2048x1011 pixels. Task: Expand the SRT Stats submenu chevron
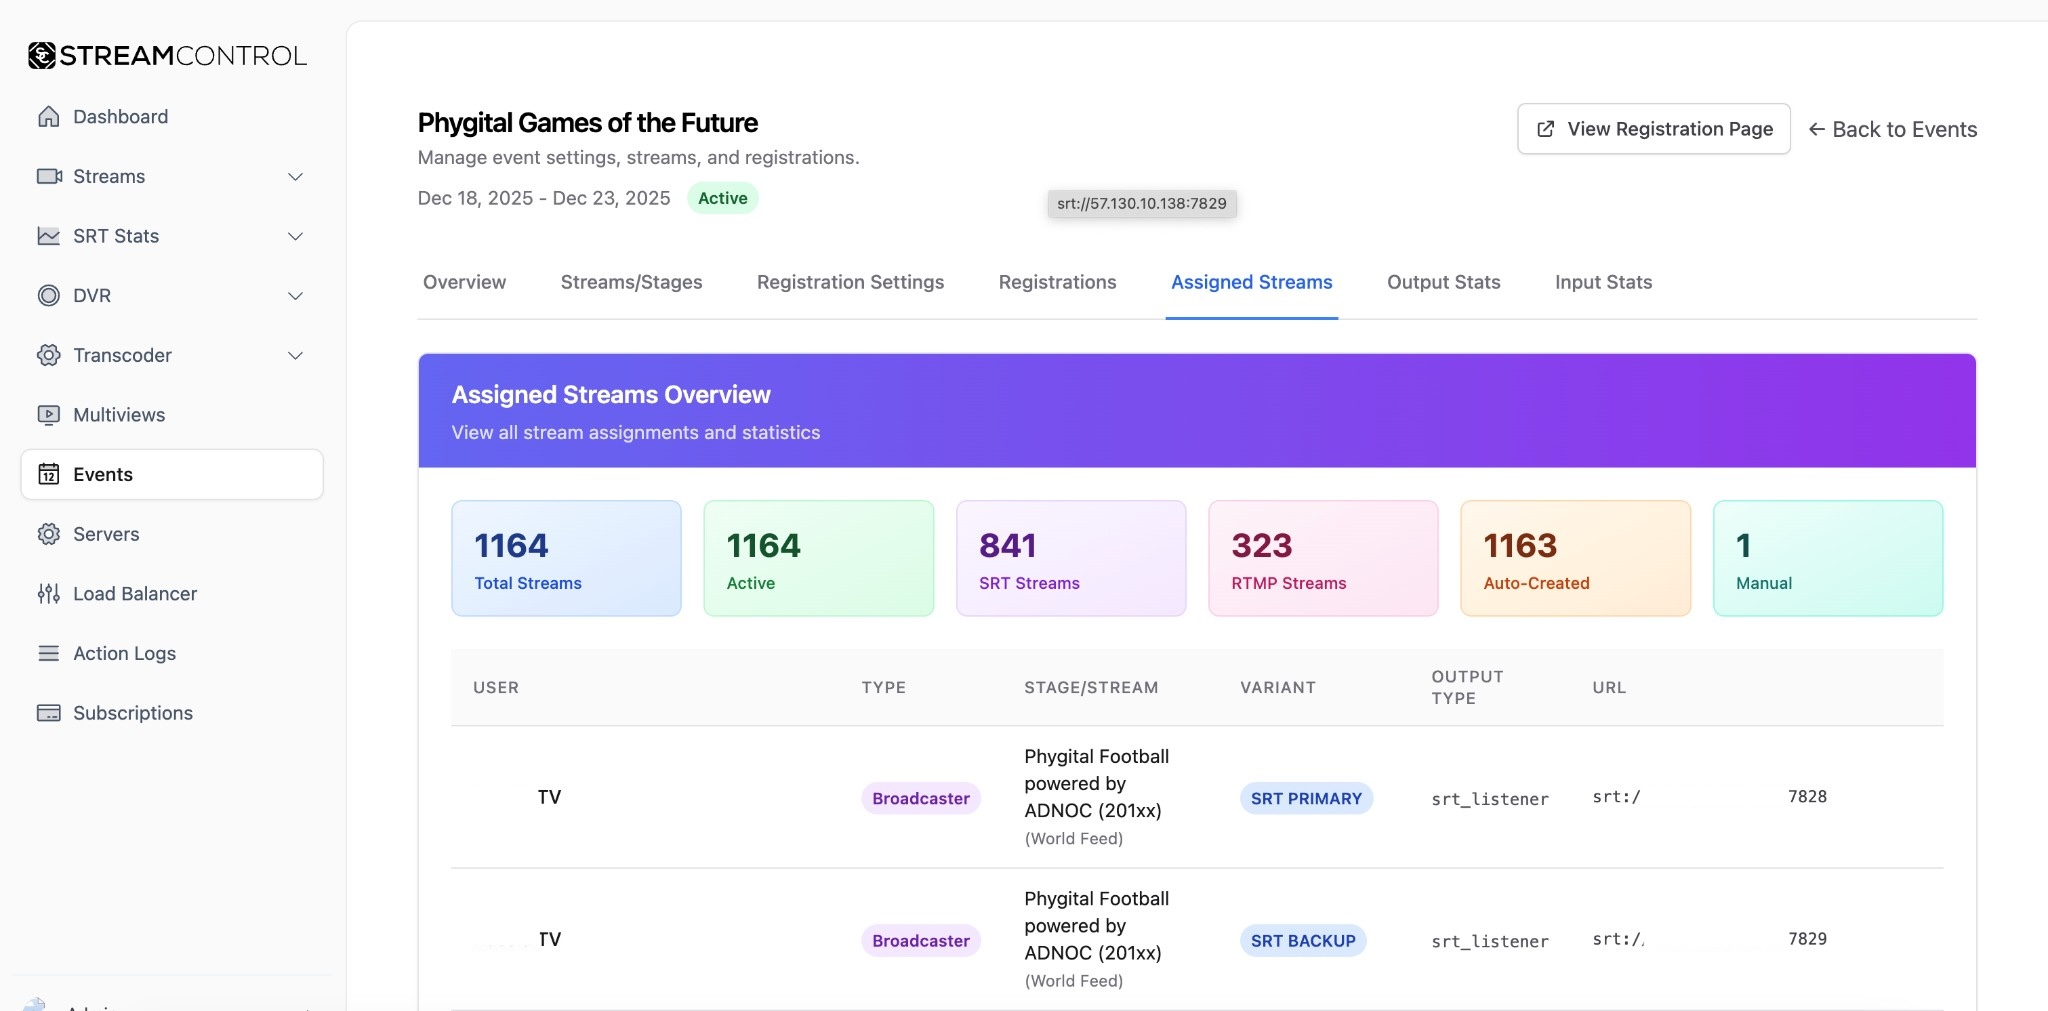tap(295, 236)
